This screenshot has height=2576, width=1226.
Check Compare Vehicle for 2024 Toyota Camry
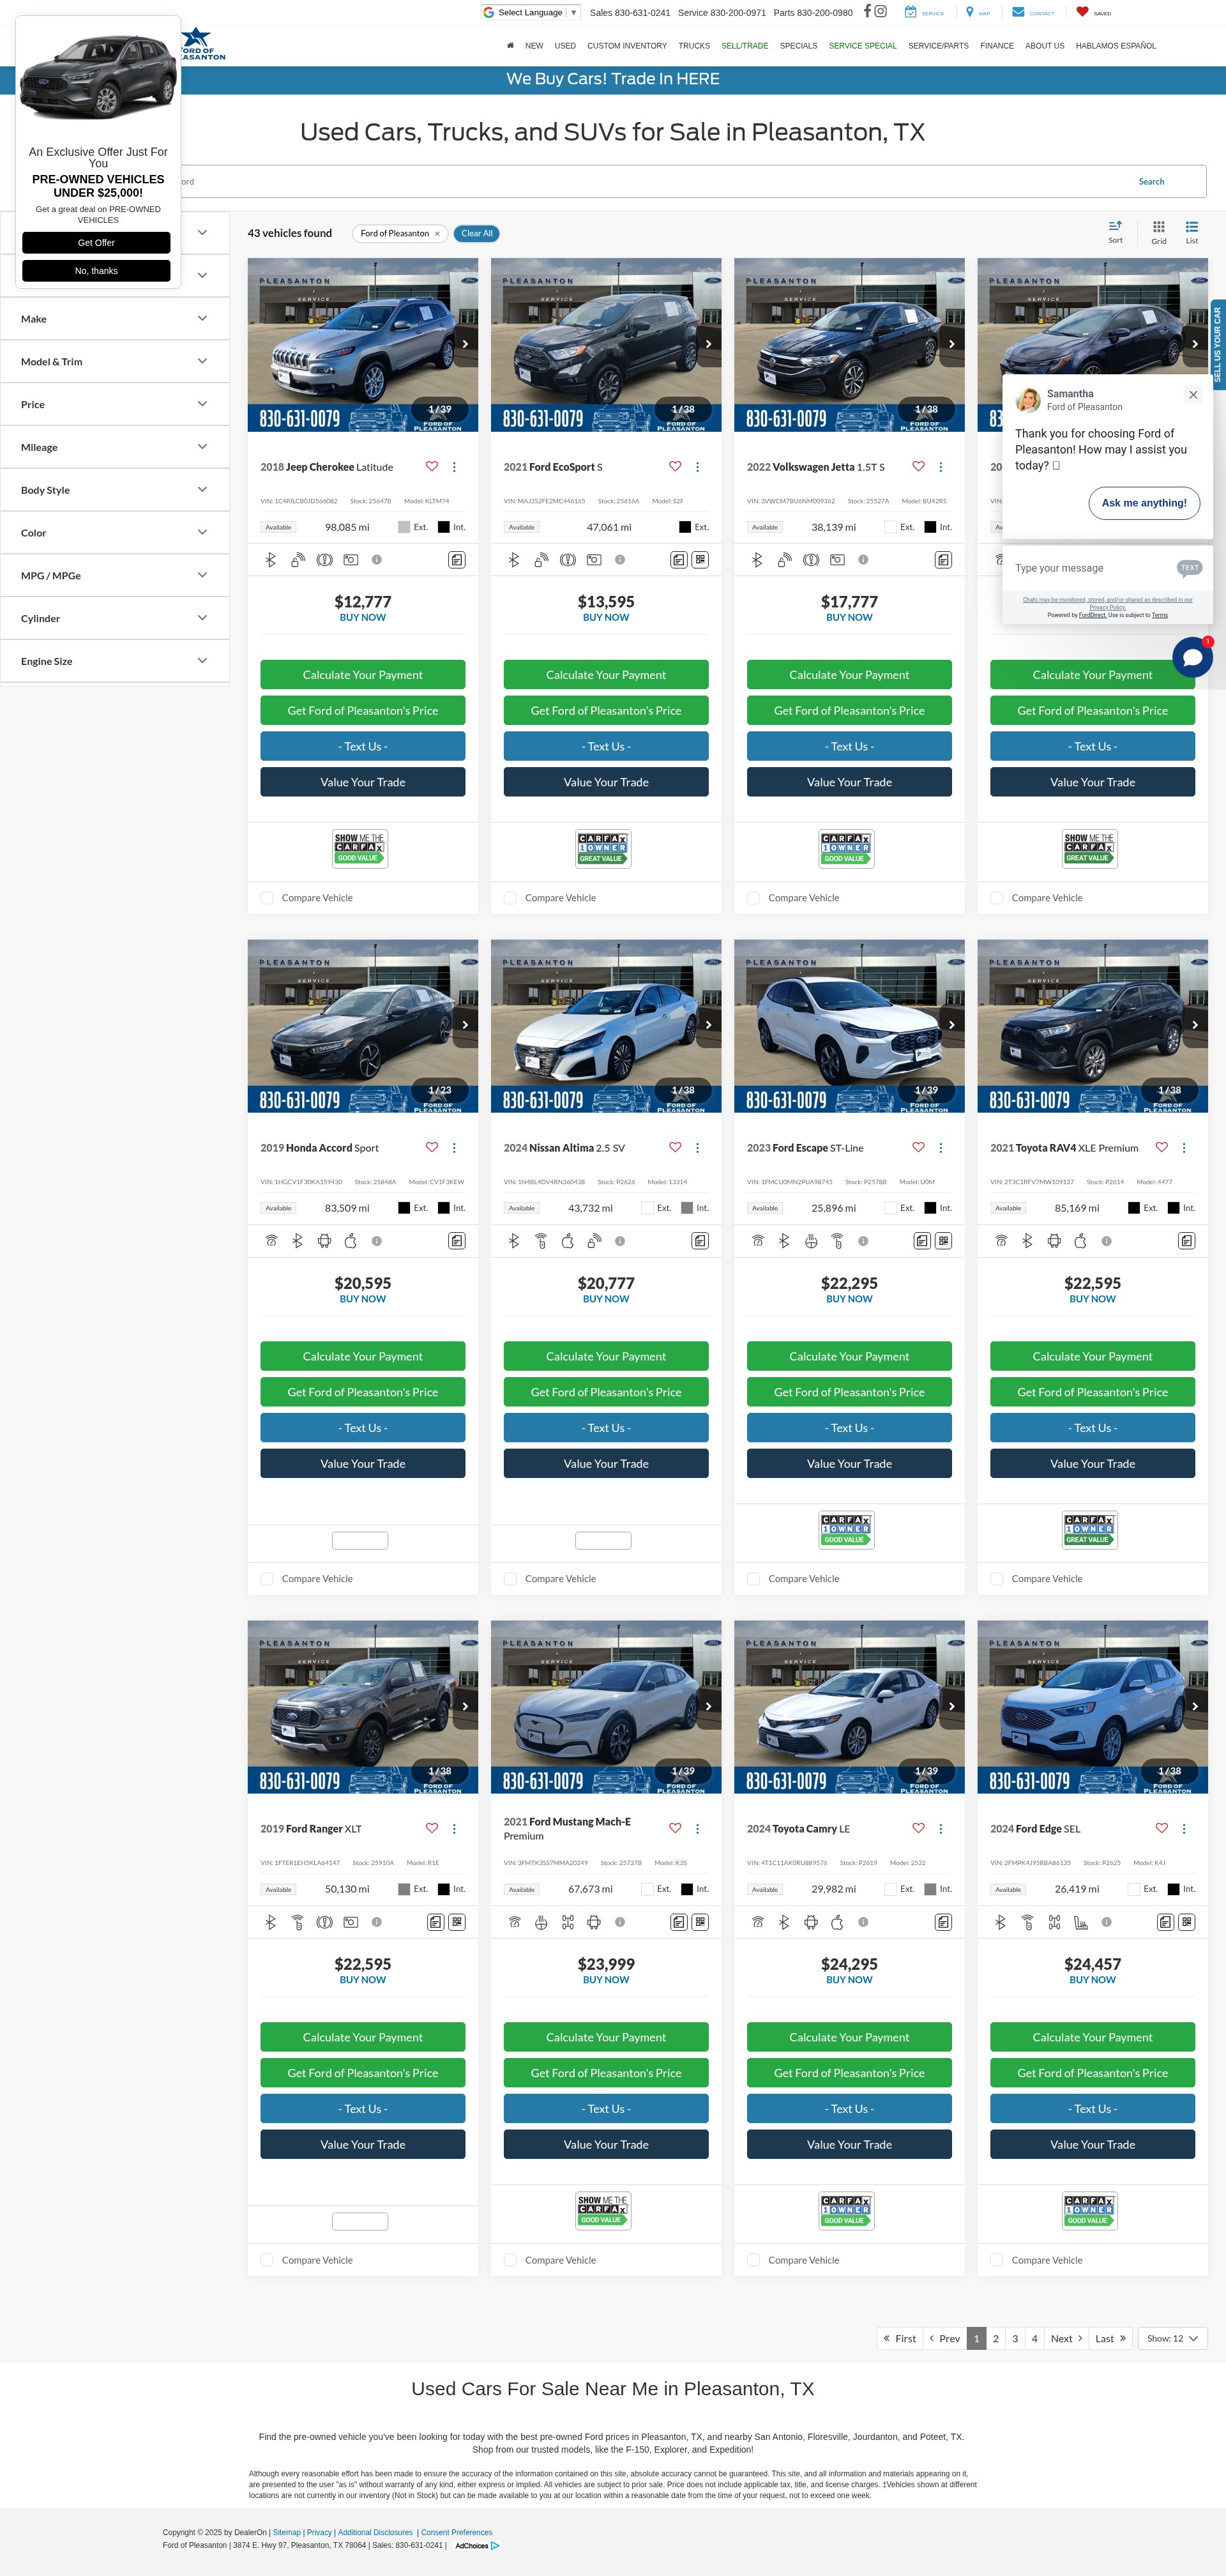[x=753, y=2260]
